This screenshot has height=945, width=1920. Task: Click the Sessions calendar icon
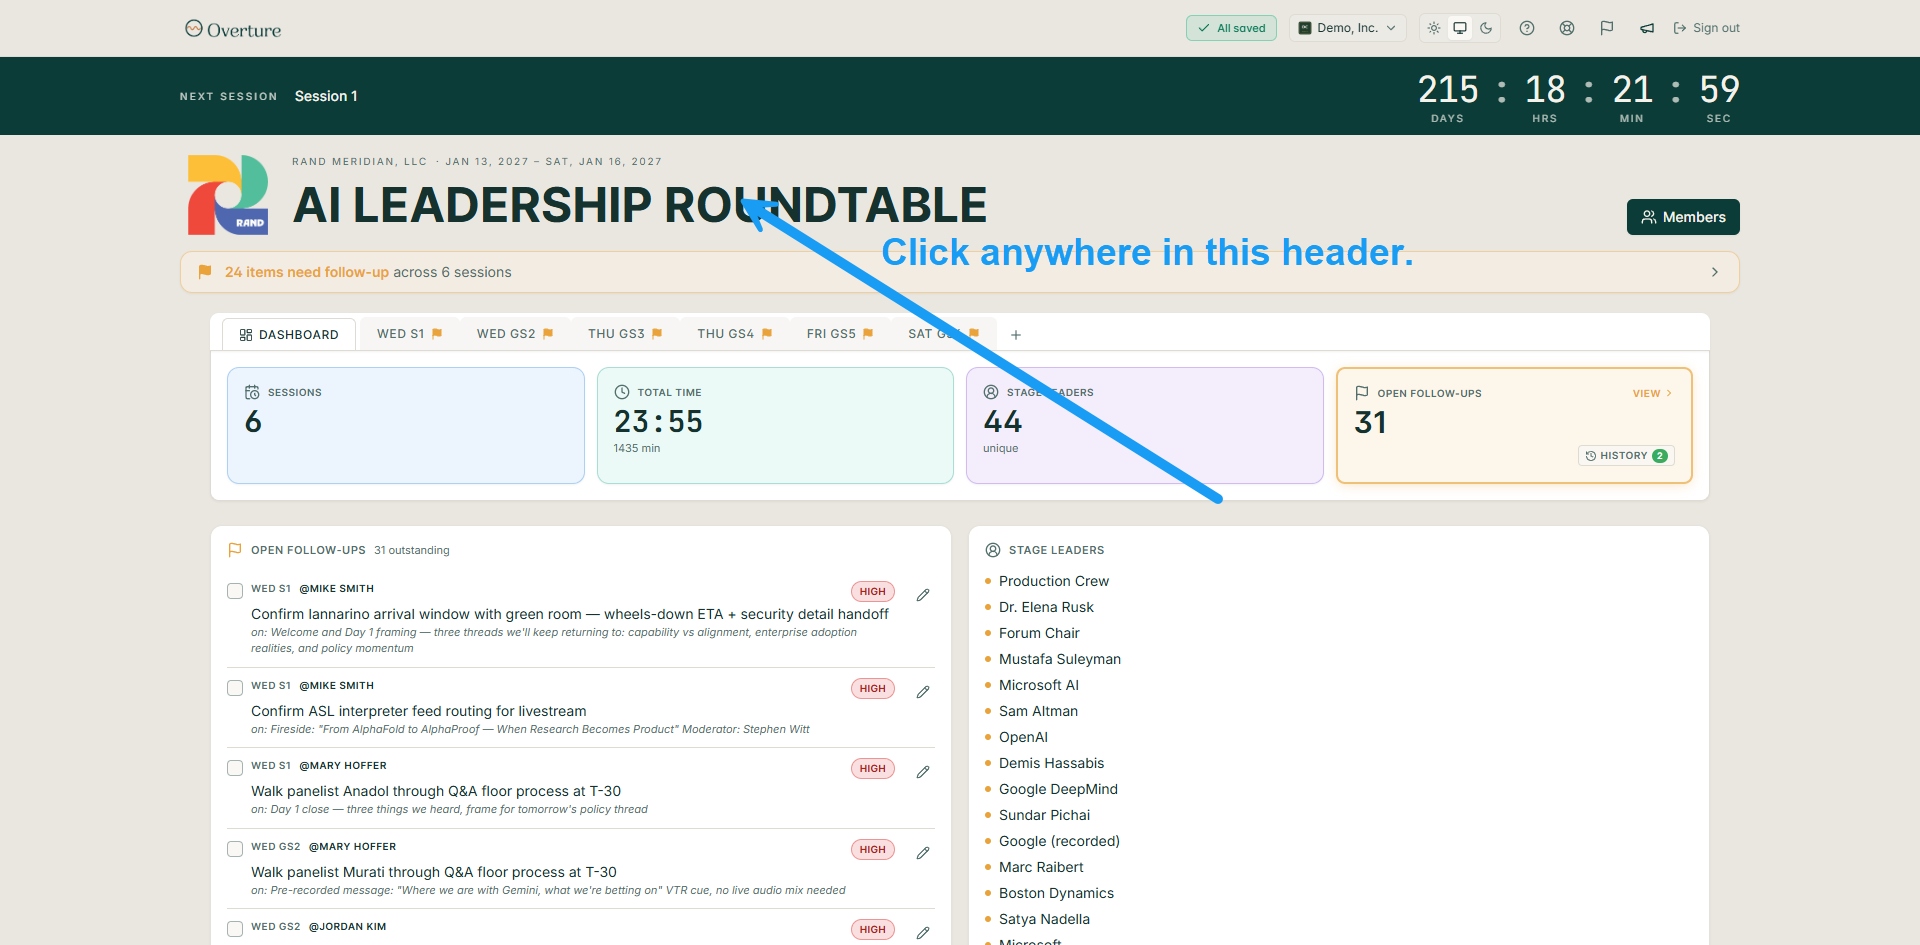click(252, 392)
